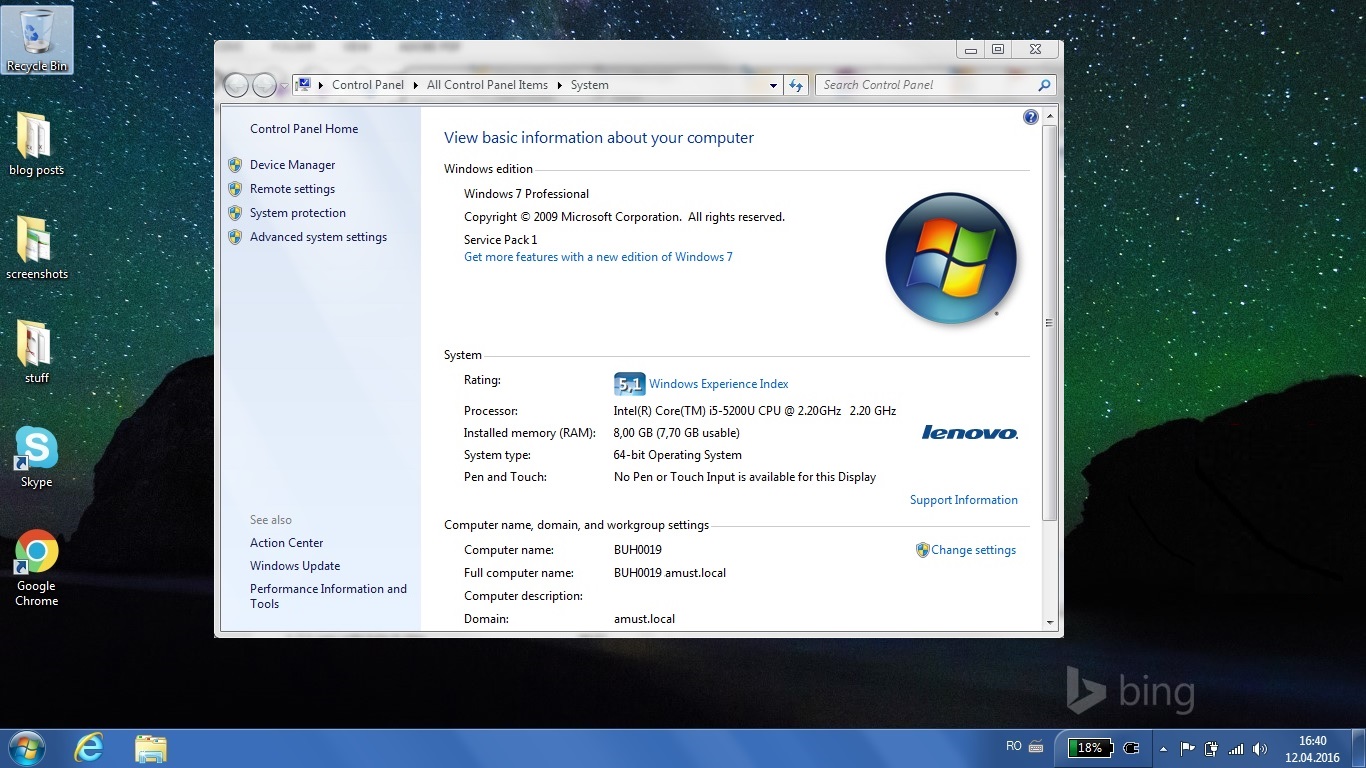Click All Control Panel Items breadcrumb
Screen dimensions: 1366x768
[487, 85]
